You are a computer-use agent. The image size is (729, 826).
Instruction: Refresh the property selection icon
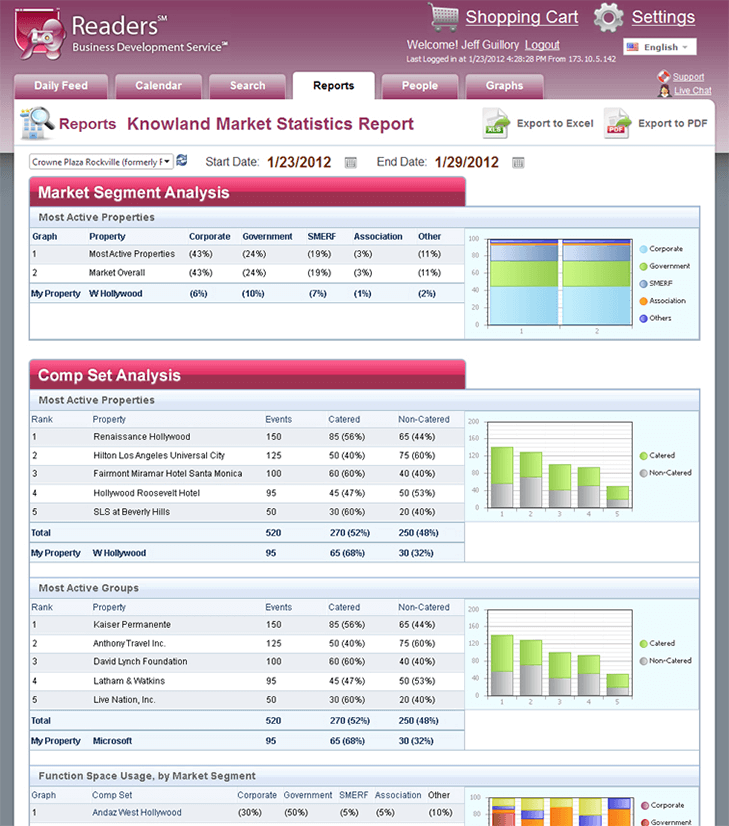pyautogui.click(x=182, y=160)
